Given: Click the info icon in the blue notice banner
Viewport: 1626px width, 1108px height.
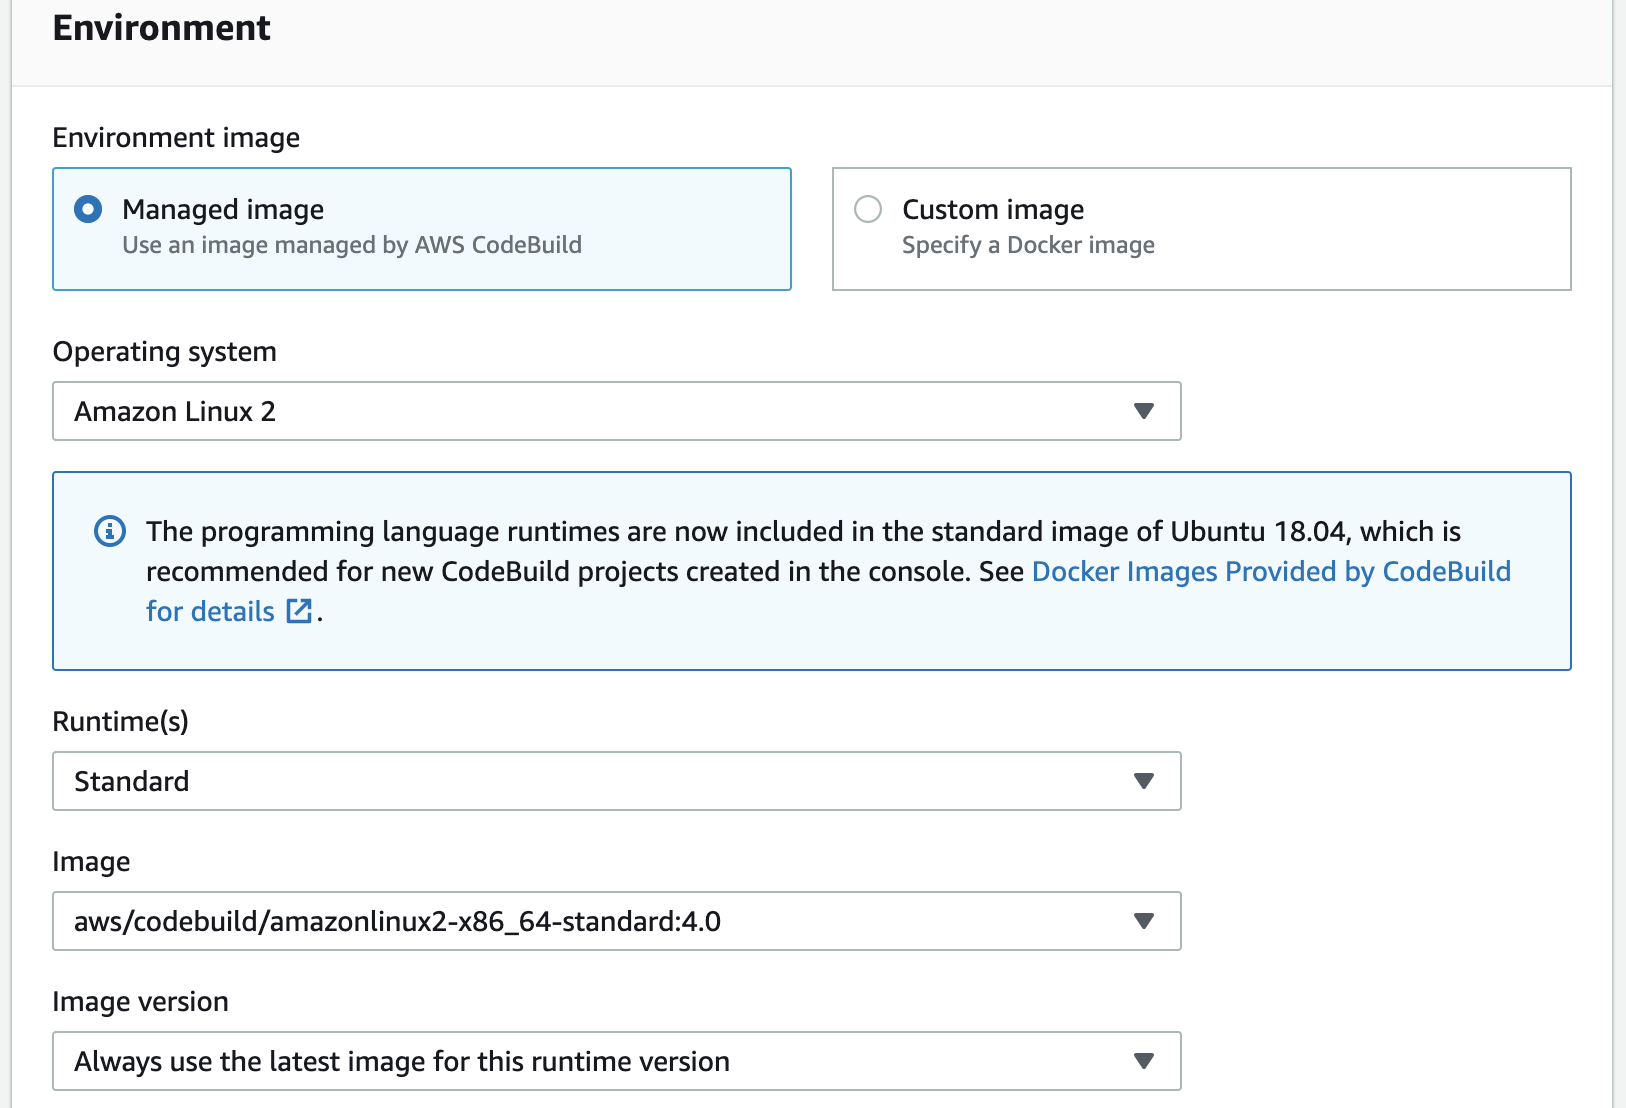Looking at the screenshot, I should 110,531.
